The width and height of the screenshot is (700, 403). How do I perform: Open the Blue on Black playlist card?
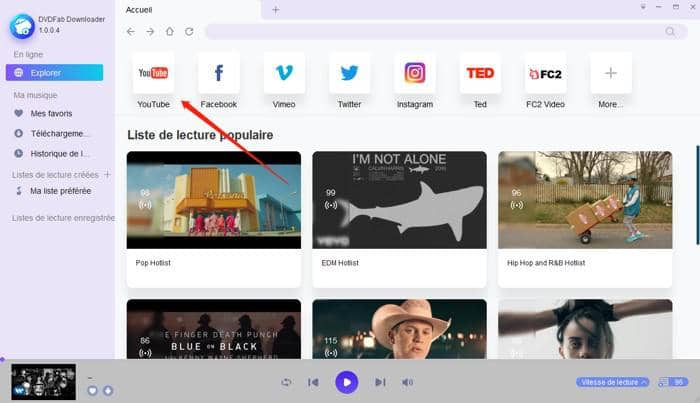pyautogui.click(x=214, y=329)
